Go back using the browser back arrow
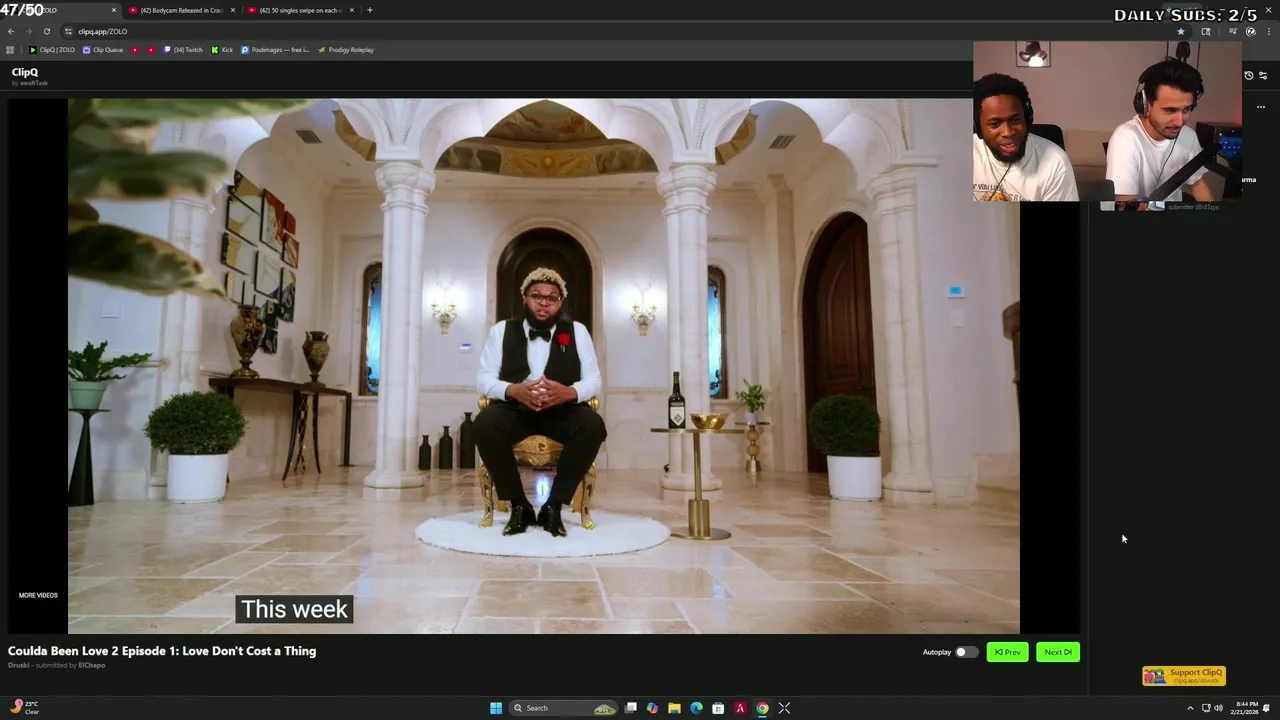 (x=11, y=31)
